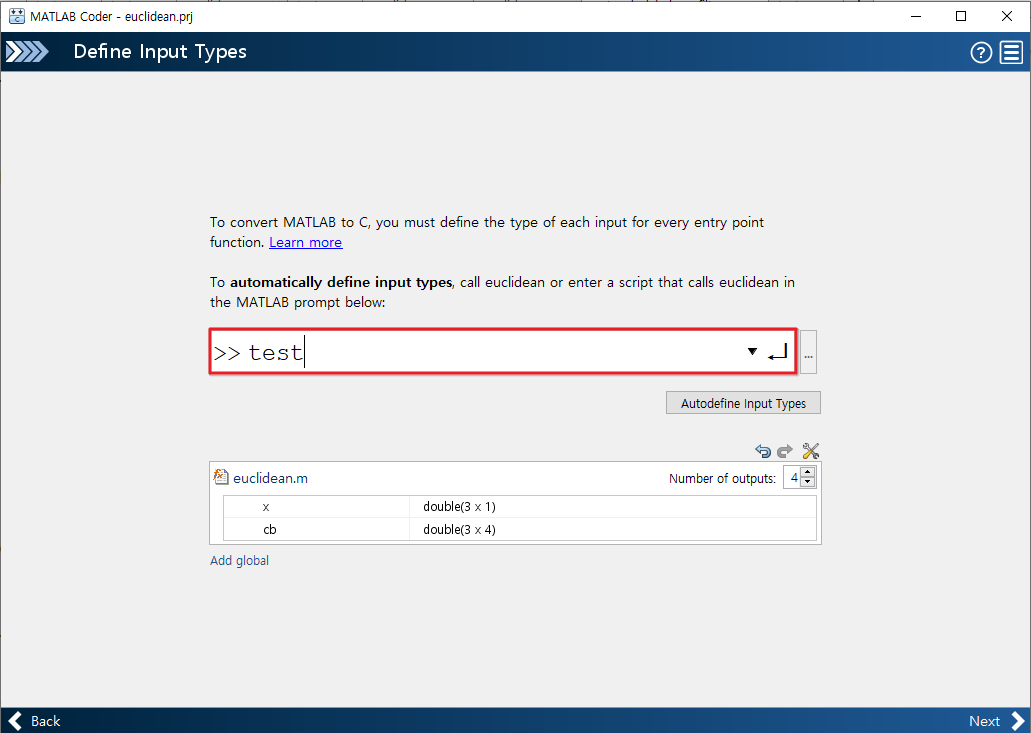Click the workflow steps chevron icon
The height and width of the screenshot is (733, 1031).
tap(27, 51)
